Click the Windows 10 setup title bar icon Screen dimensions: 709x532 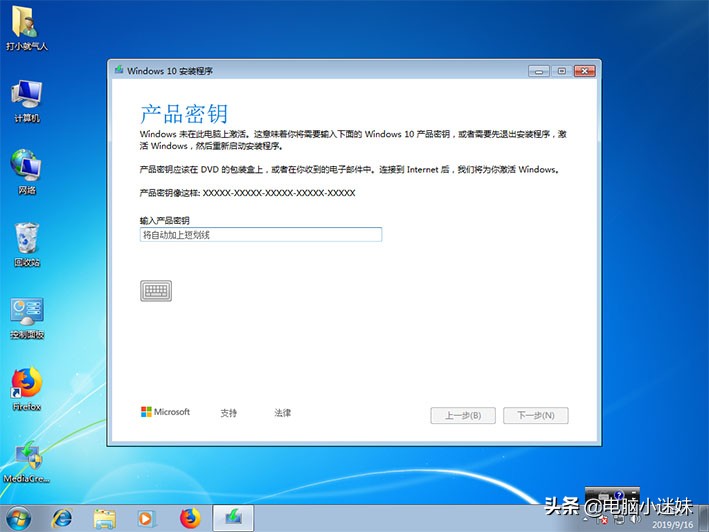pos(119,70)
